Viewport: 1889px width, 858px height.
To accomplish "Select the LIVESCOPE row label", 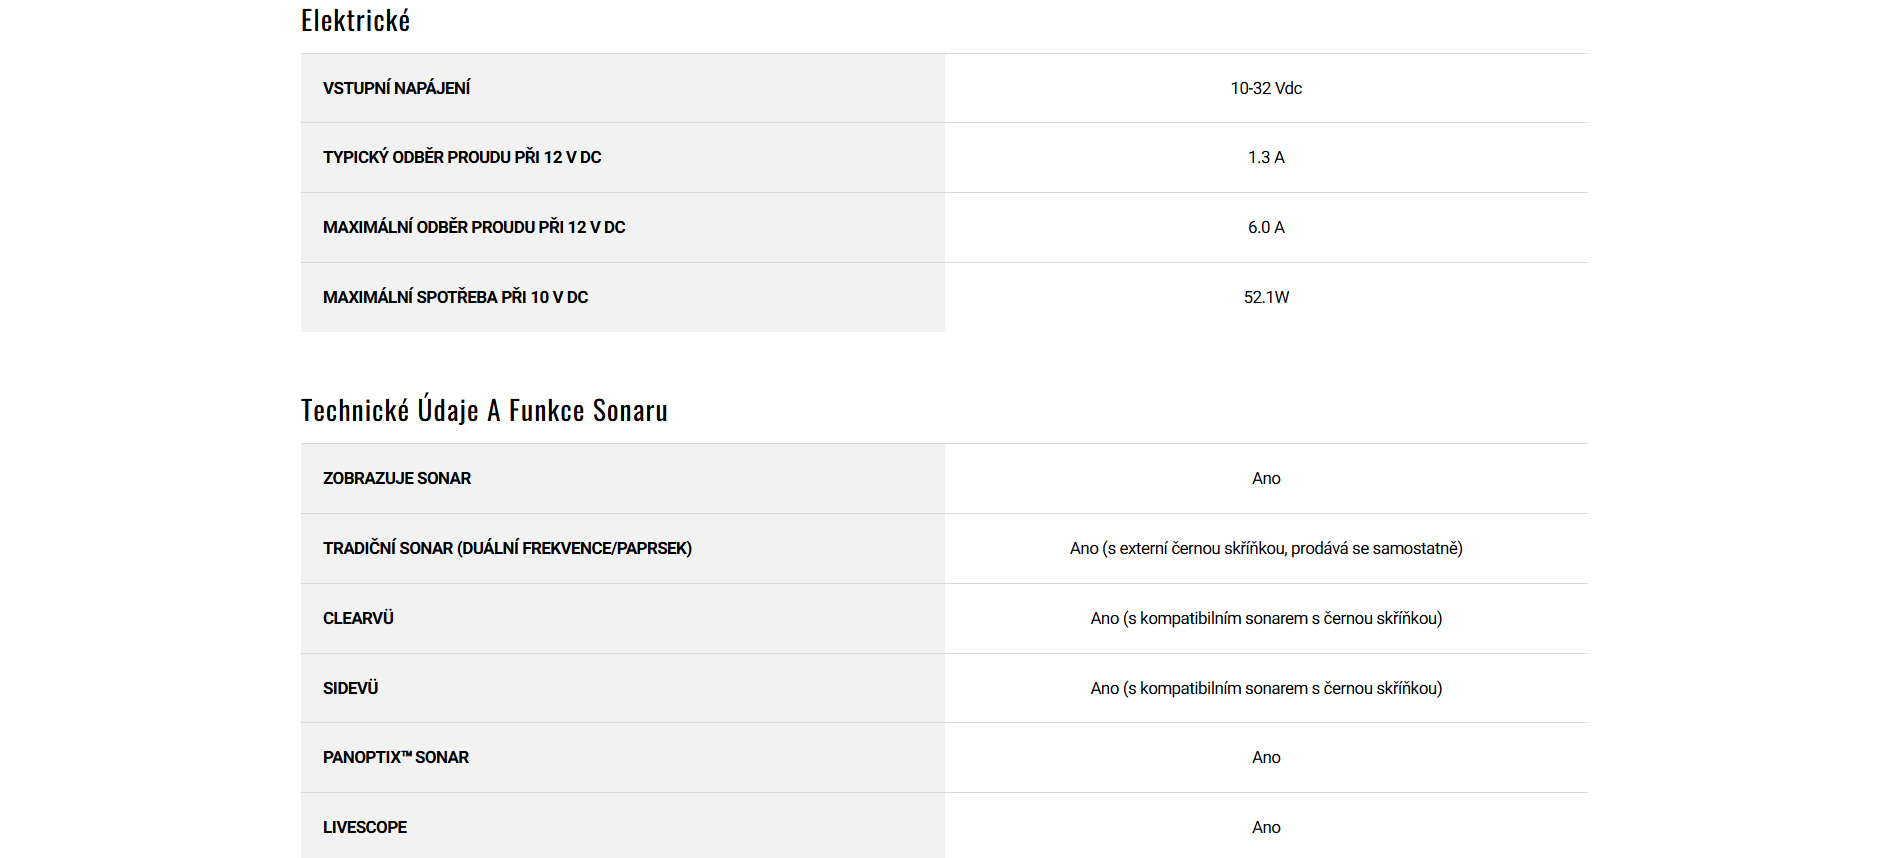I will click(x=365, y=827).
